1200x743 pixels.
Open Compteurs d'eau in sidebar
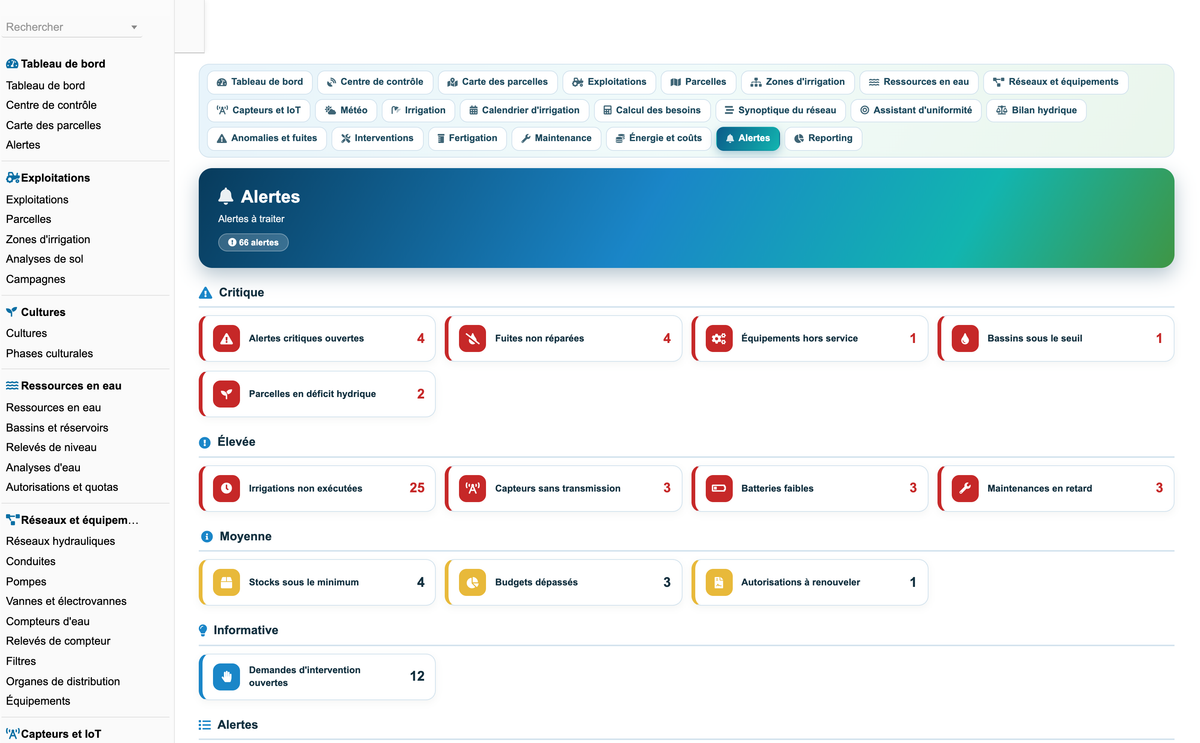coord(48,621)
